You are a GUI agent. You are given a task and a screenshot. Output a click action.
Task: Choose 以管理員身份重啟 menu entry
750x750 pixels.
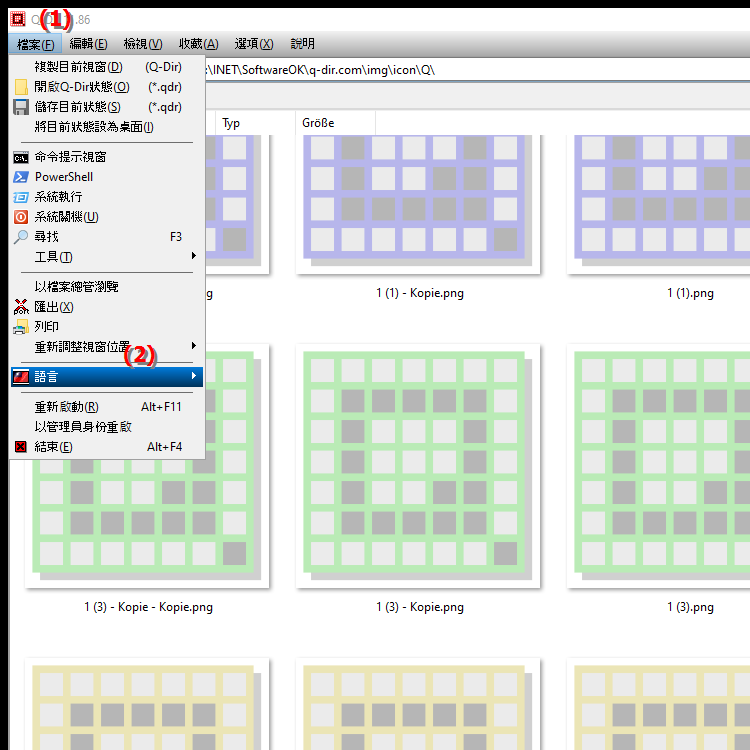pyautogui.click(x=108, y=427)
